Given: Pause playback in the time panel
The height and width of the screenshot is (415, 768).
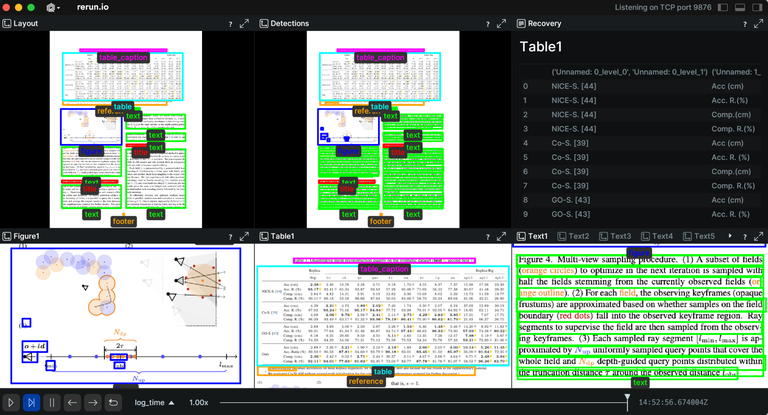Looking at the screenshot, I should coord(51,402).
